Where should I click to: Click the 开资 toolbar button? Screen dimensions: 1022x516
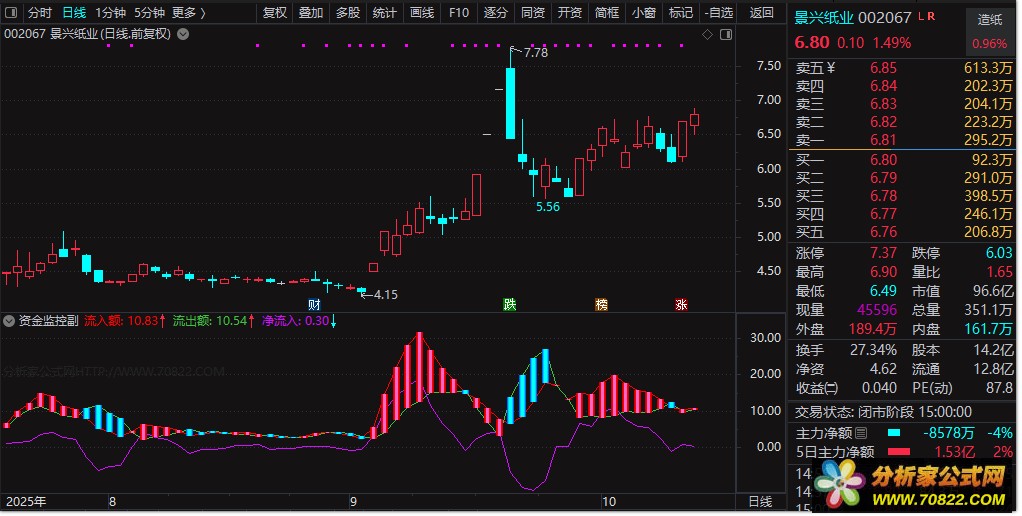click(570, 12)
